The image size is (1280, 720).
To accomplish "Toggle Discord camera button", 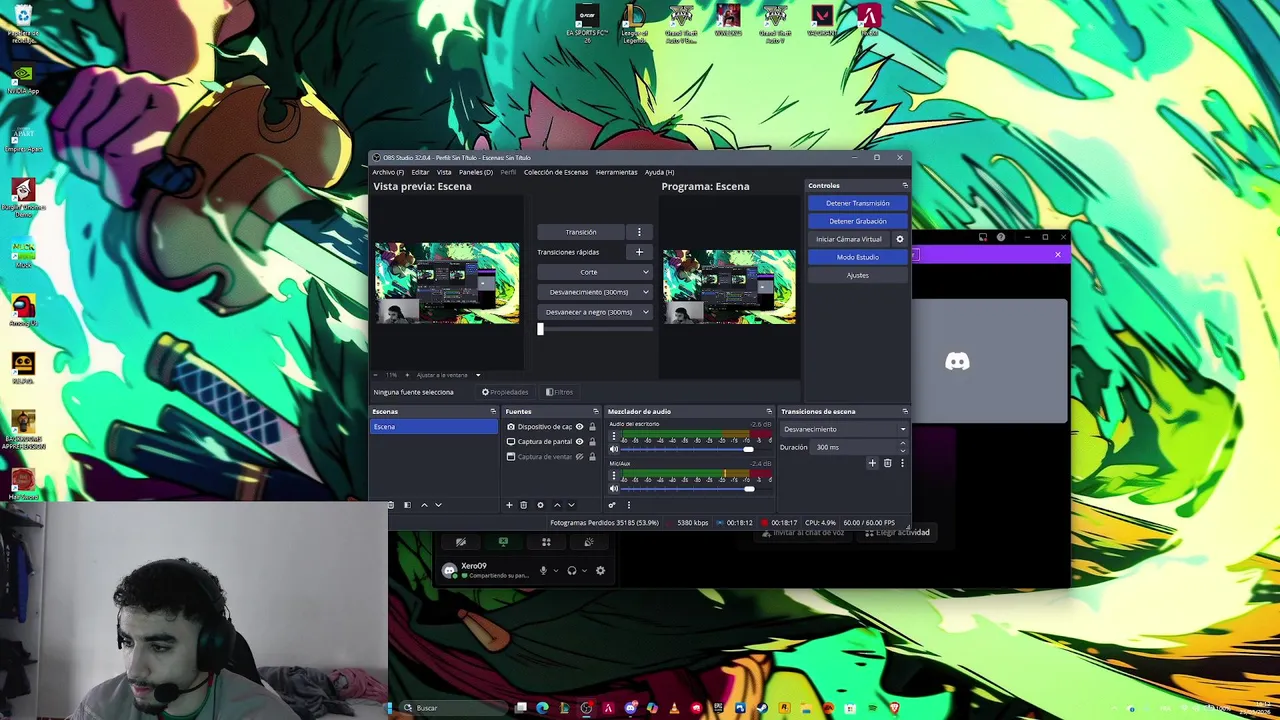I will coord(461,542).
